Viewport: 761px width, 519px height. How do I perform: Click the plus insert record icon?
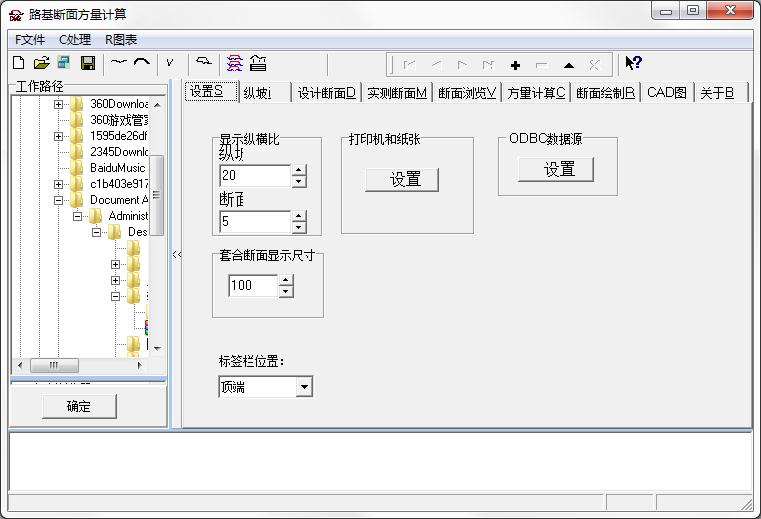click(x=515, y=65)
